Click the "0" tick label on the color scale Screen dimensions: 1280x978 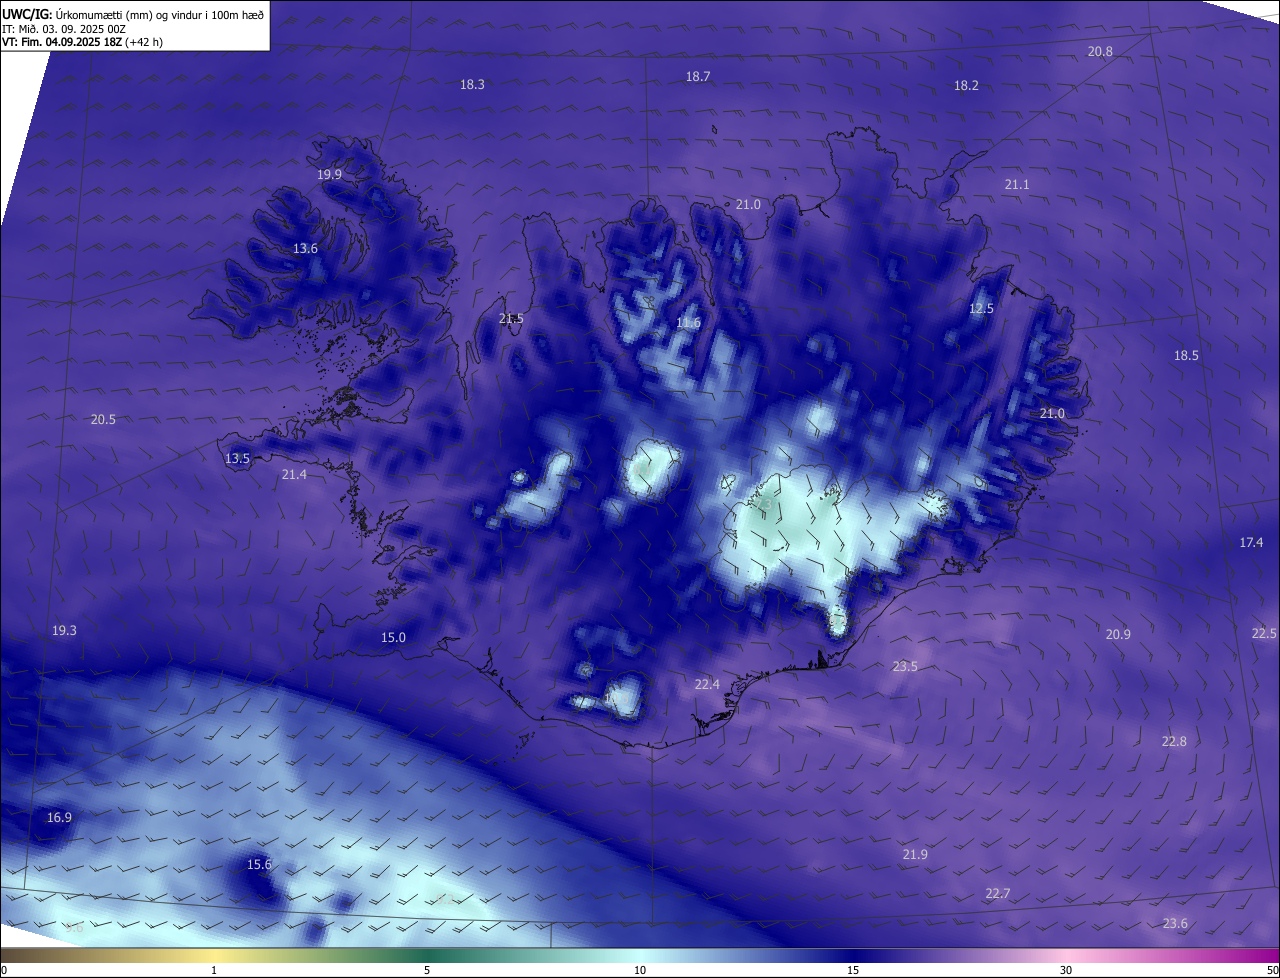[x=4, y=971]
